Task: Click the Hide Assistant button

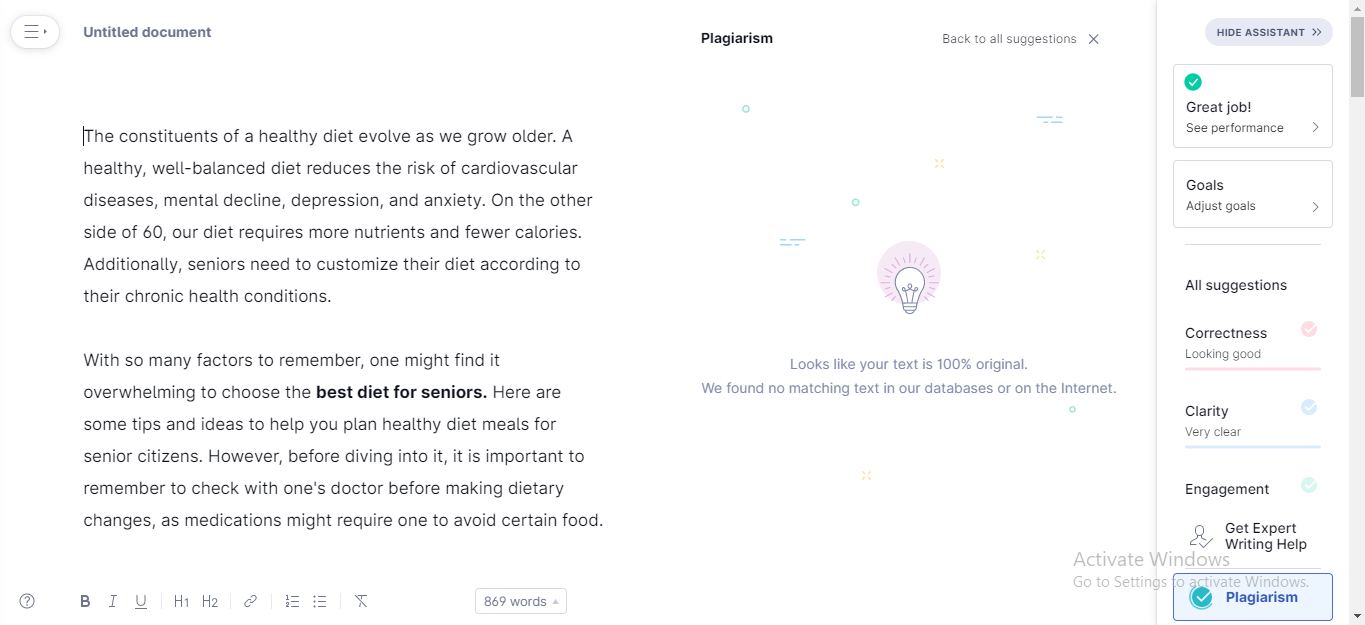Action: pyautogui.click(x=1268, y=32)
